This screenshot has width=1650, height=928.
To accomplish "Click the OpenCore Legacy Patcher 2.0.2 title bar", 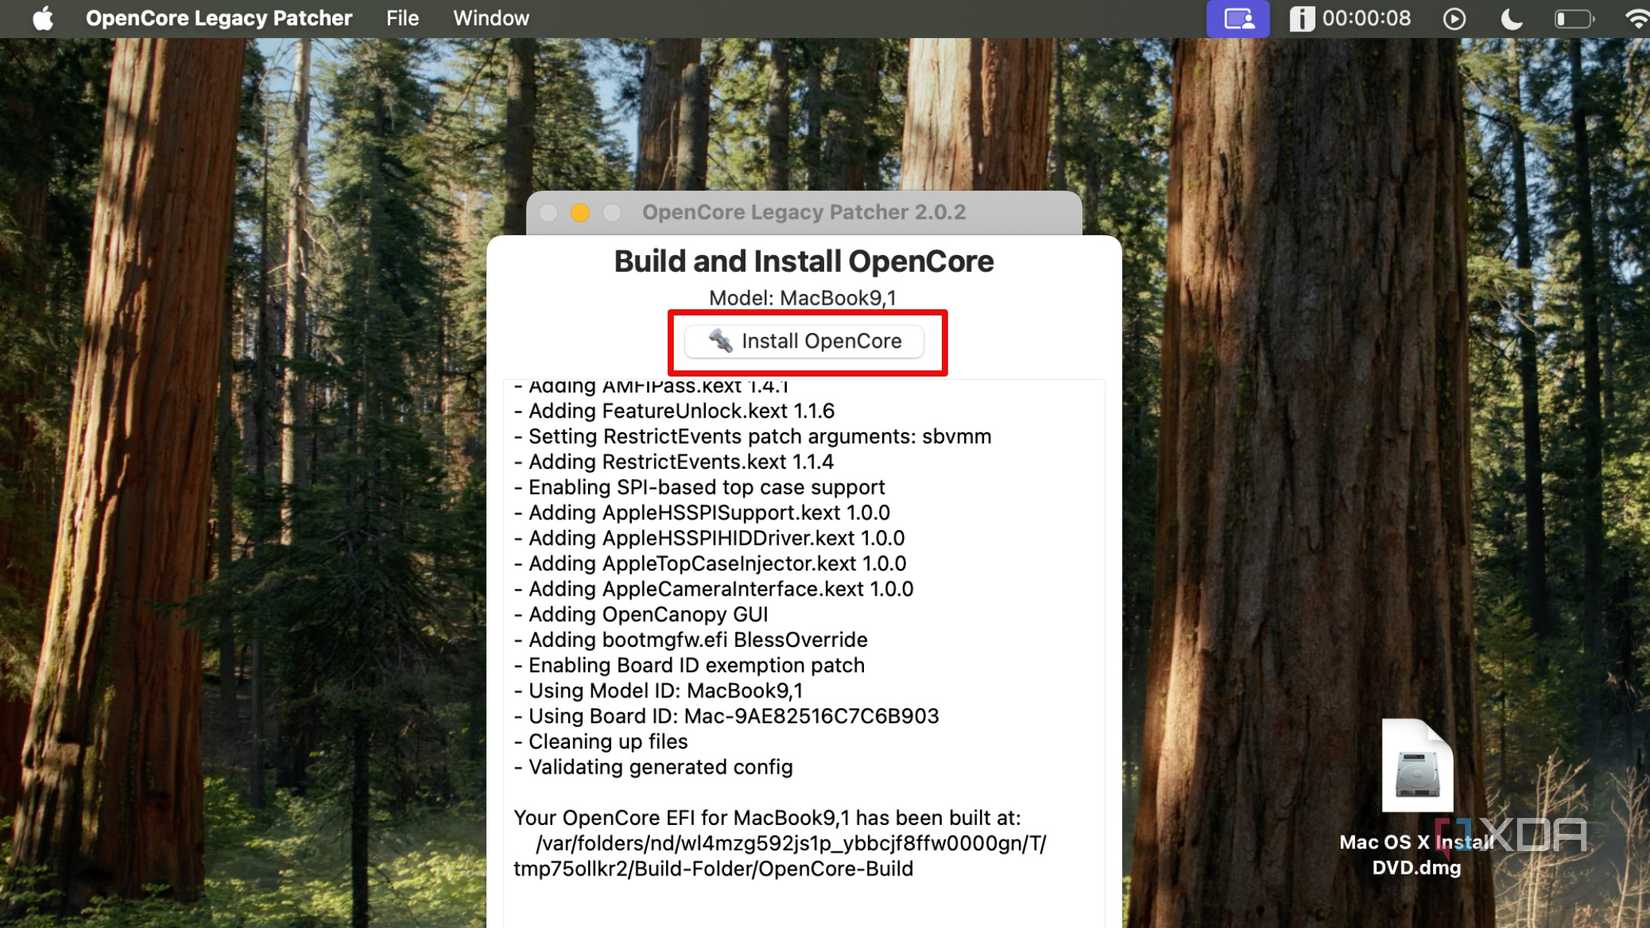I will click(x=804, y=212).
